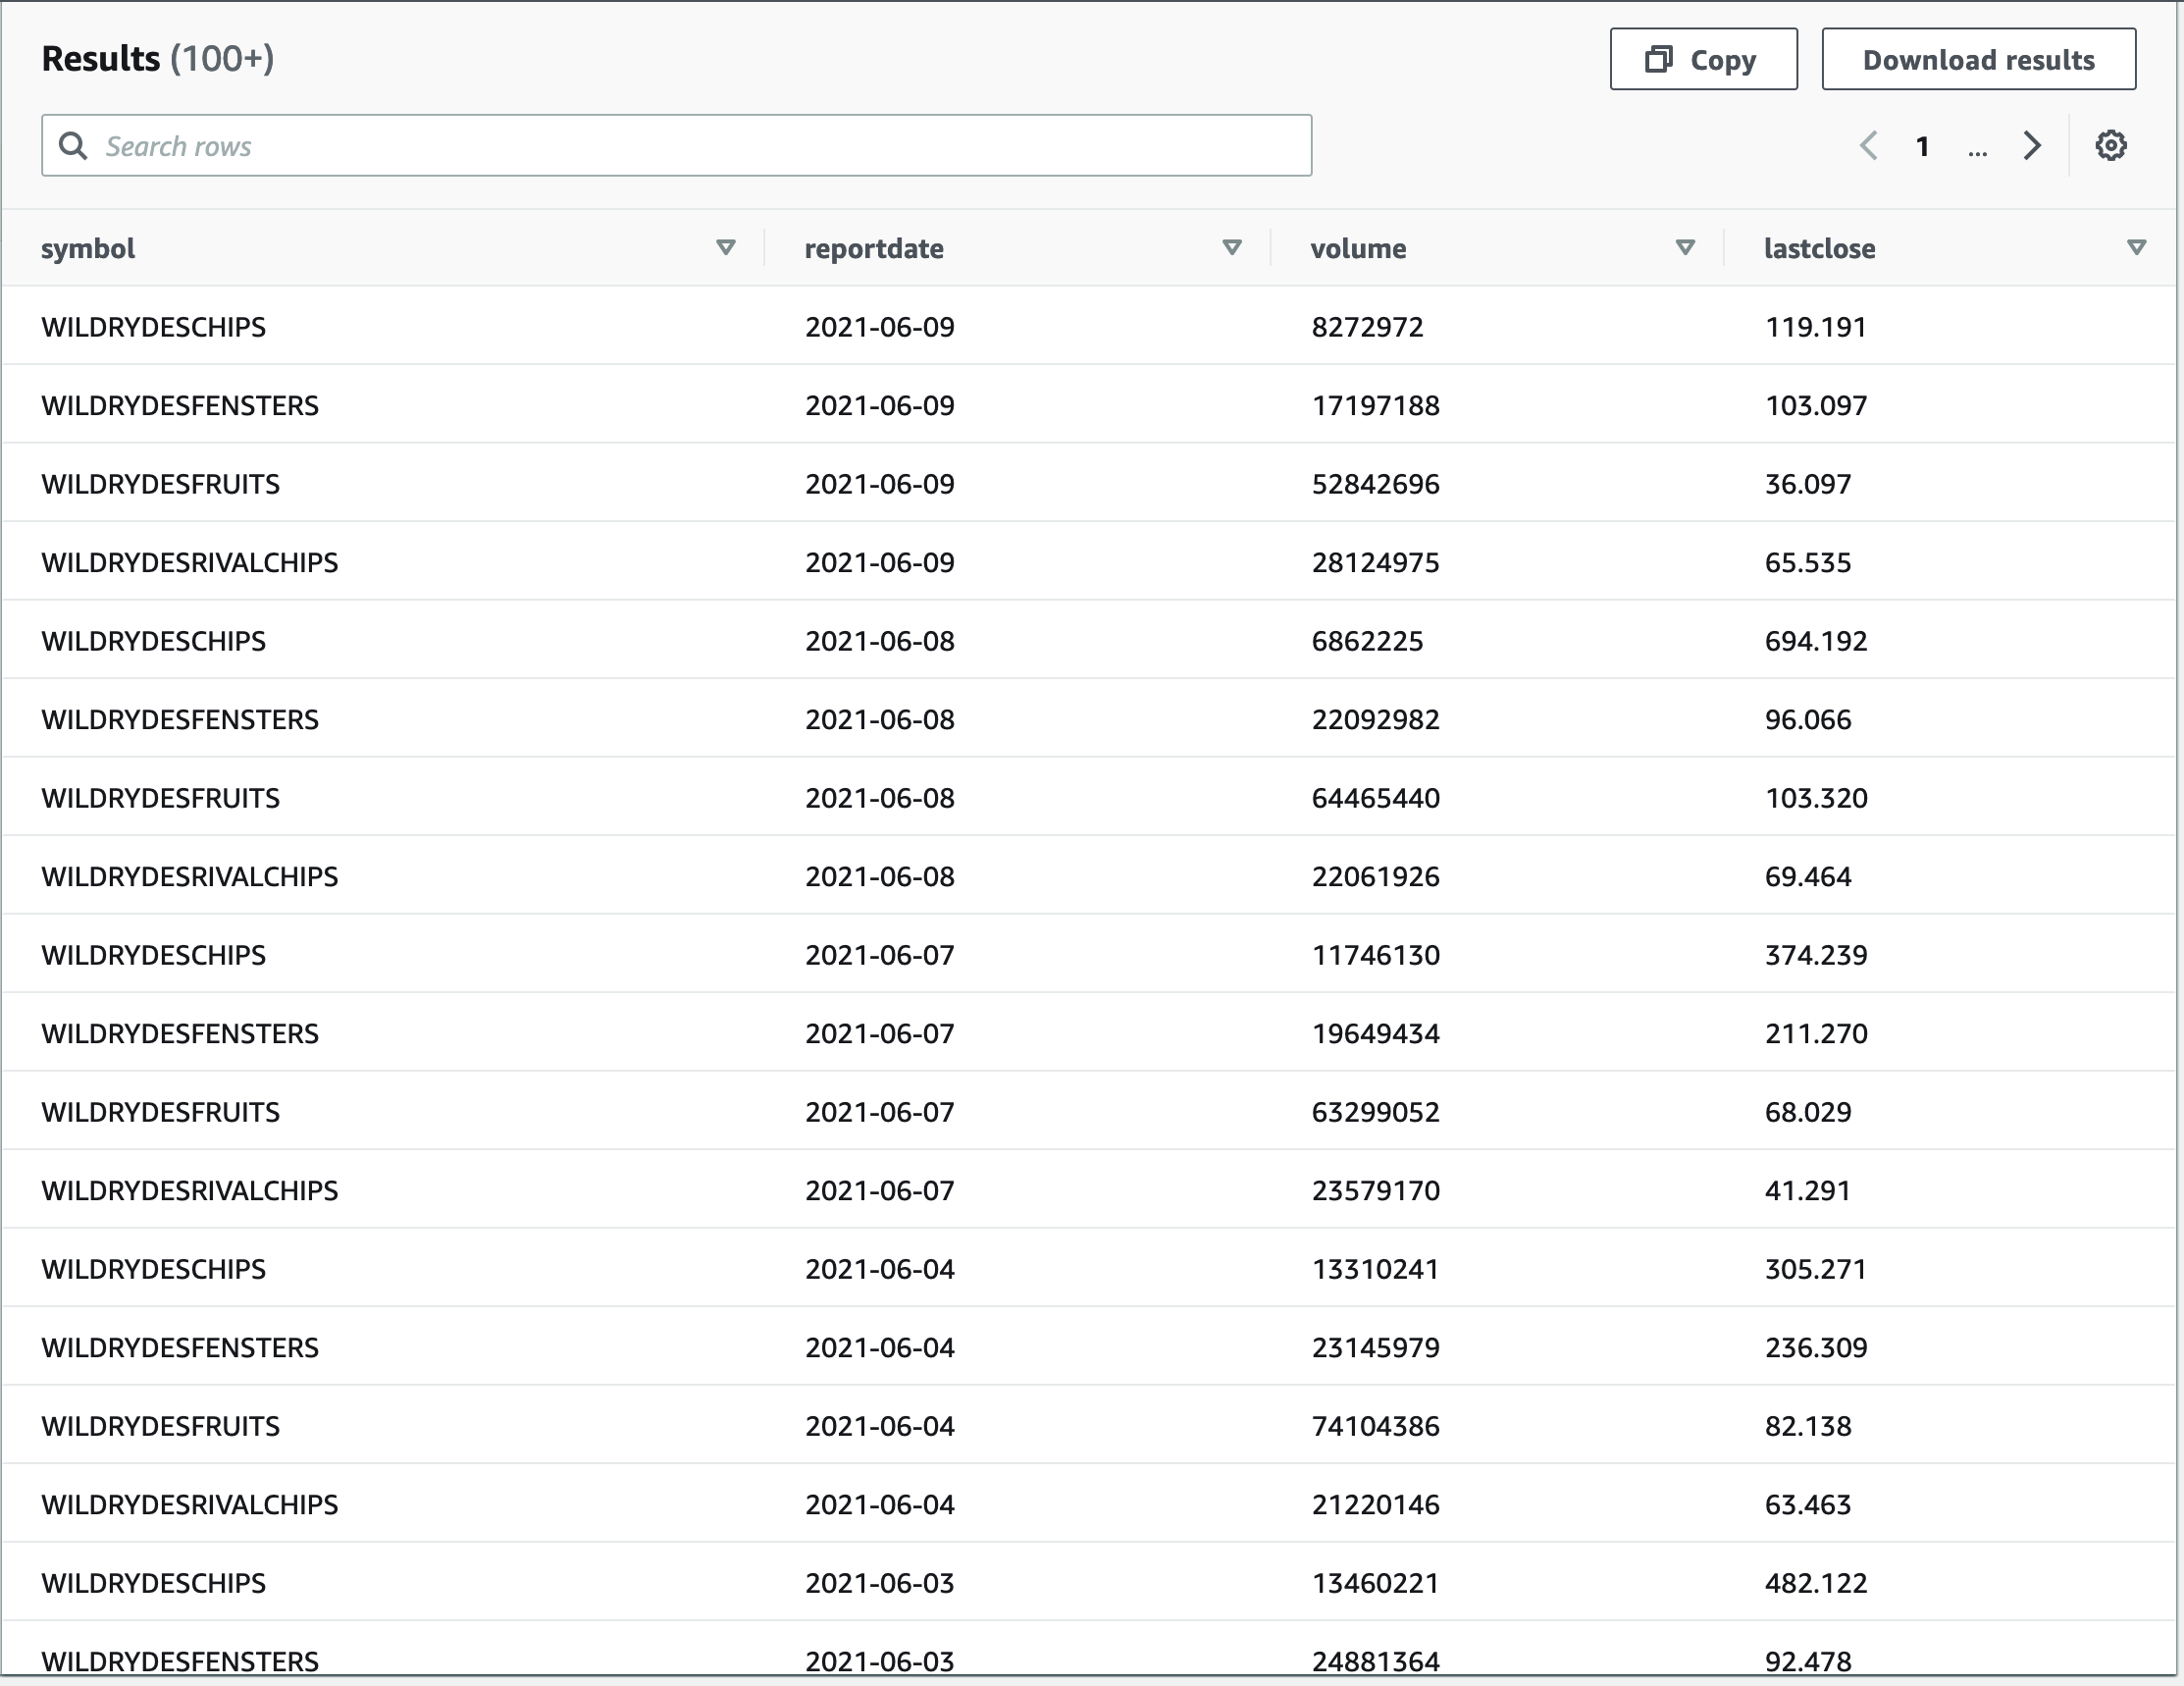Viewport: 2184px width, 1686px height.
Task: Open the lastclose column dropdown arrow
Action: pyautogui.click(x=2136, y=247)
